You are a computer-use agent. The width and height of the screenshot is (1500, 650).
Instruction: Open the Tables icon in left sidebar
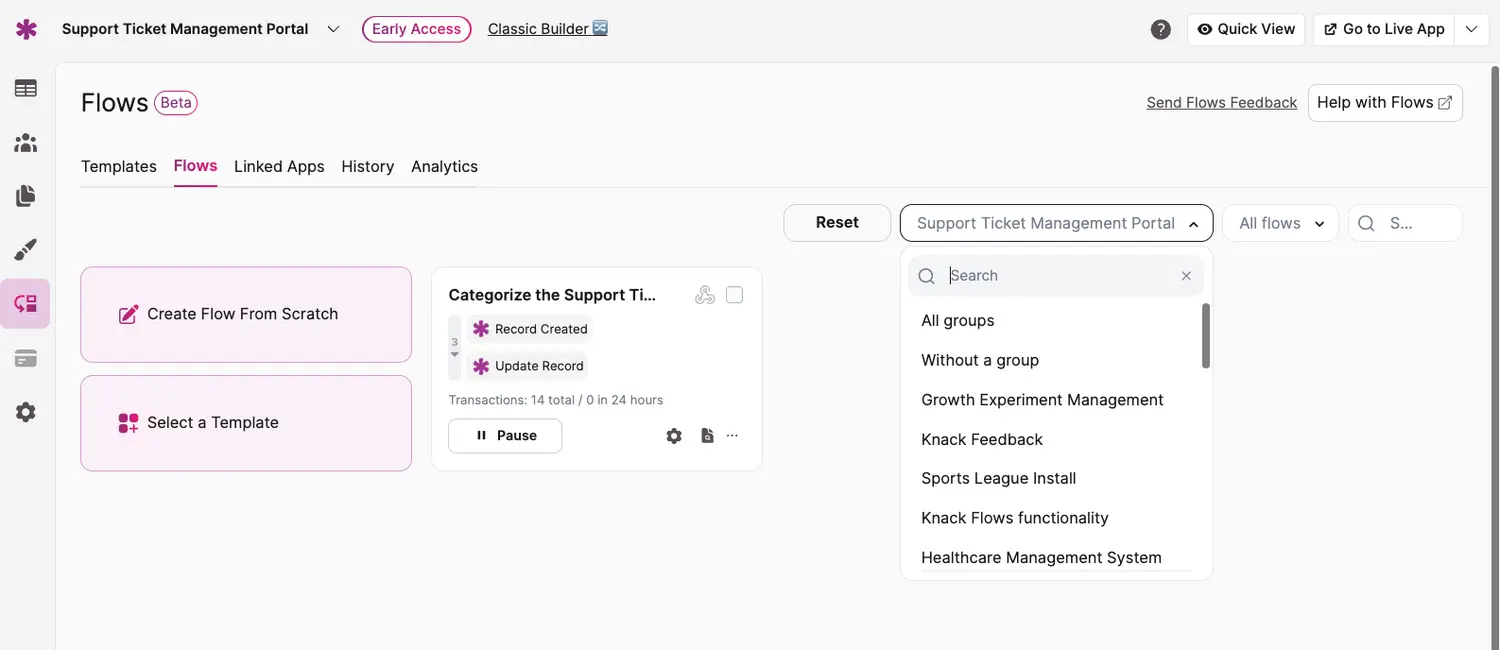tap(26, 89)
